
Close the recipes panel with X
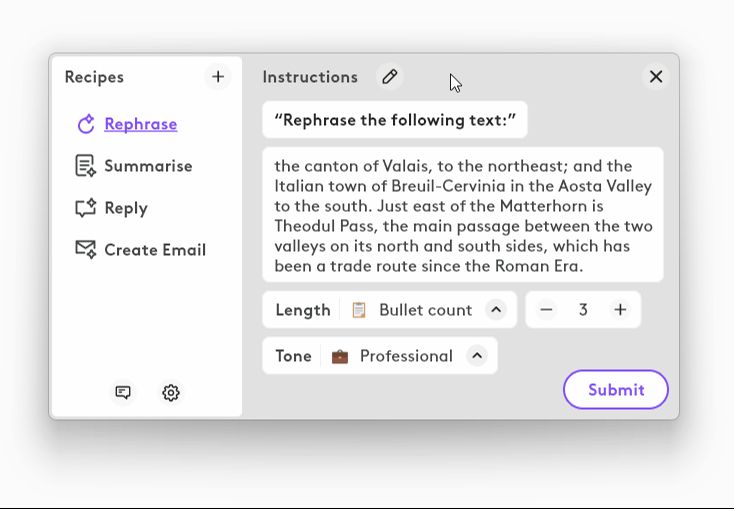click(656, 77)
